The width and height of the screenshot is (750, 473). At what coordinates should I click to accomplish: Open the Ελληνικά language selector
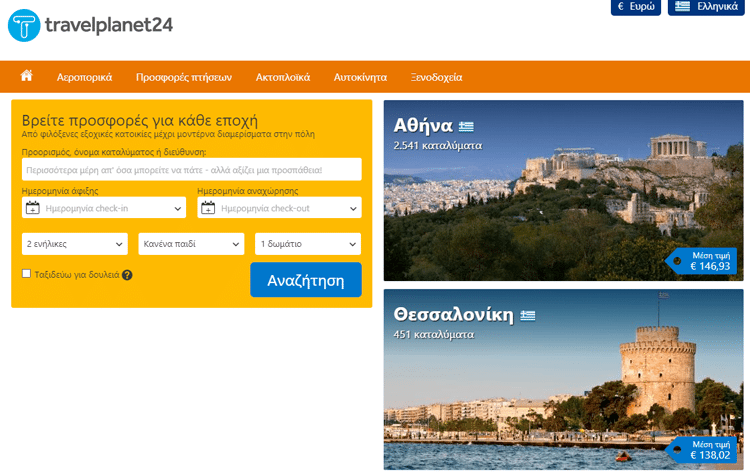pos(706,7)
